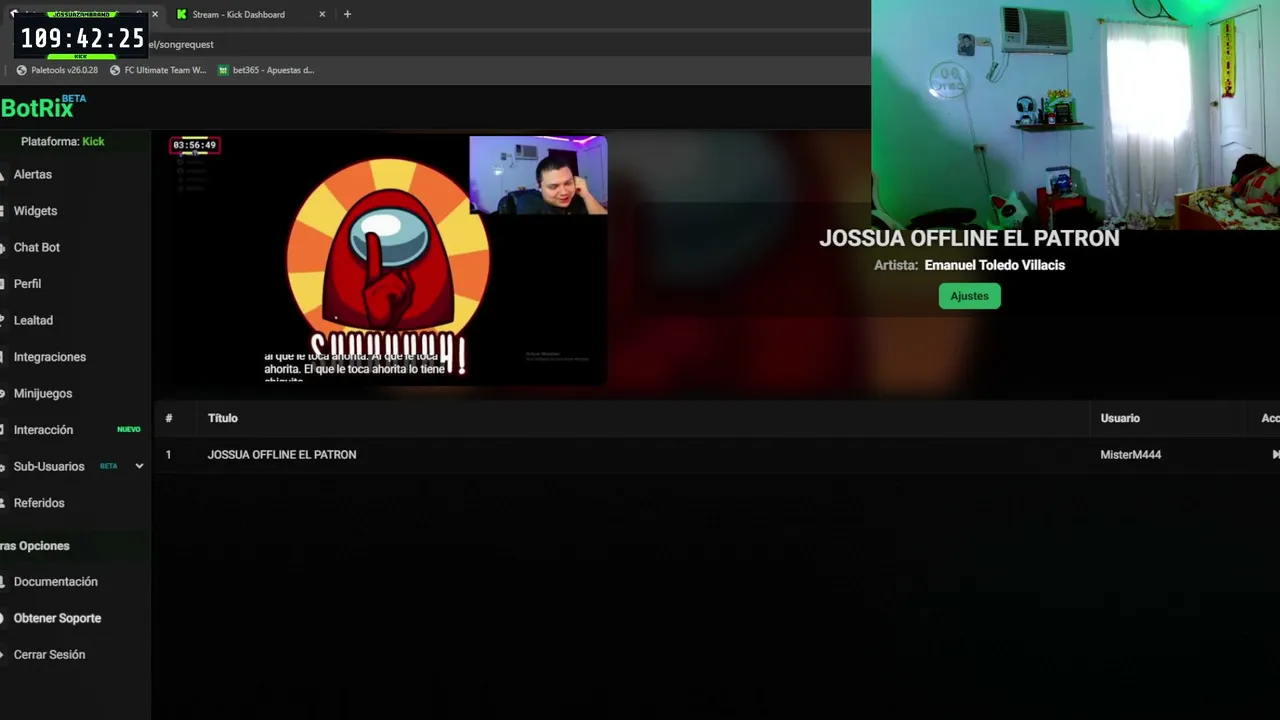Open a new browser tab
Viewport: 1280px width, 720px height.
pos(347,14)
